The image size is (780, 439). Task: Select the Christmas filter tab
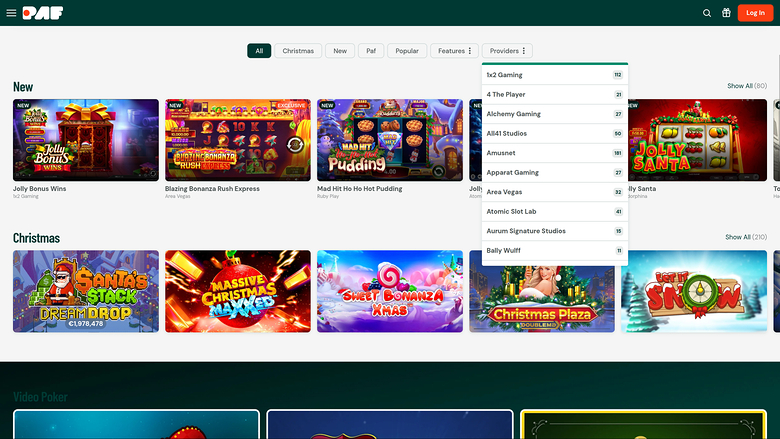click(298, 51)
